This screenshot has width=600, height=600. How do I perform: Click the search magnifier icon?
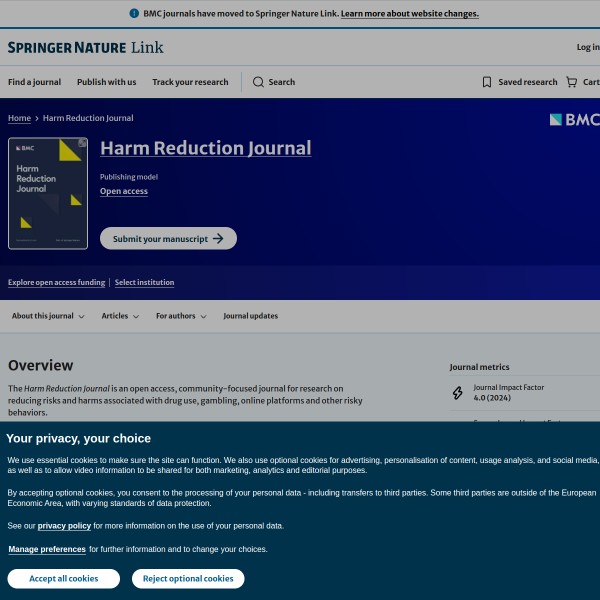coord(258,82)
